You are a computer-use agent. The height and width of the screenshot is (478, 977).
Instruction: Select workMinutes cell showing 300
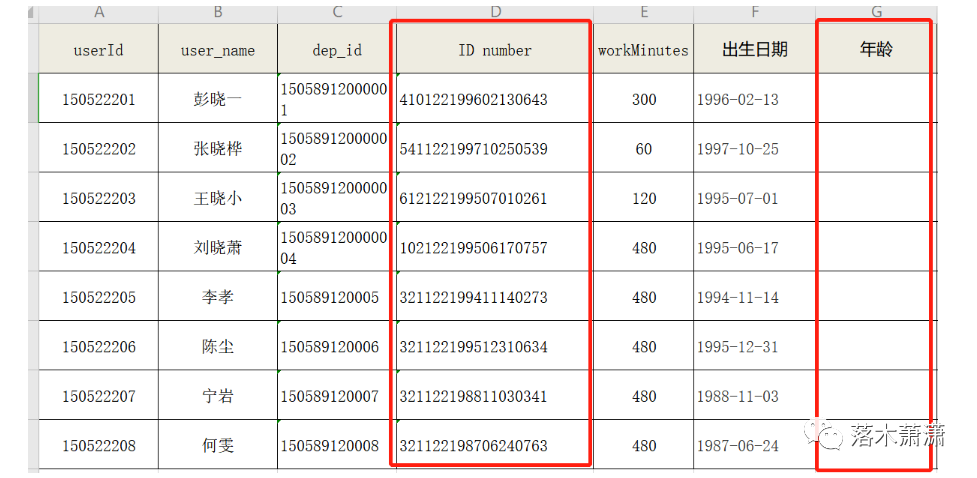pyautogui.click(x=644, y=98)
